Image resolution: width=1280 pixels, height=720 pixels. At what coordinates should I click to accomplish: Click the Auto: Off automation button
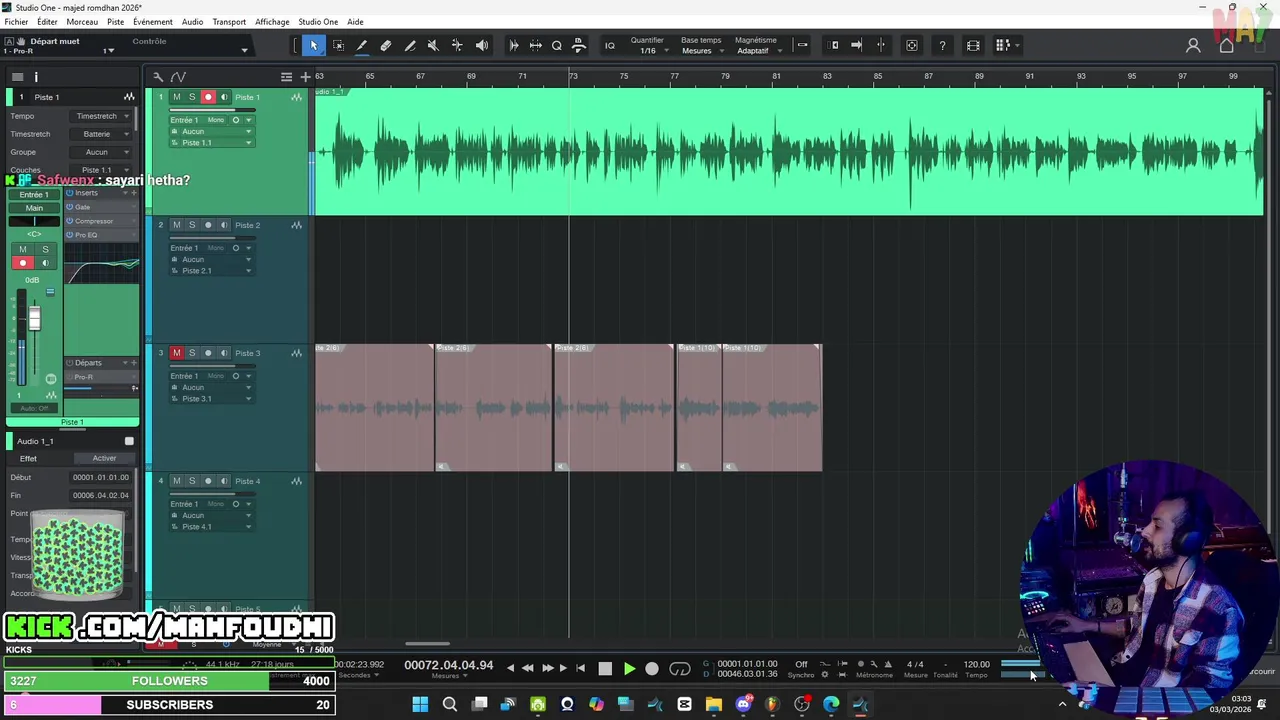(34, 408)
